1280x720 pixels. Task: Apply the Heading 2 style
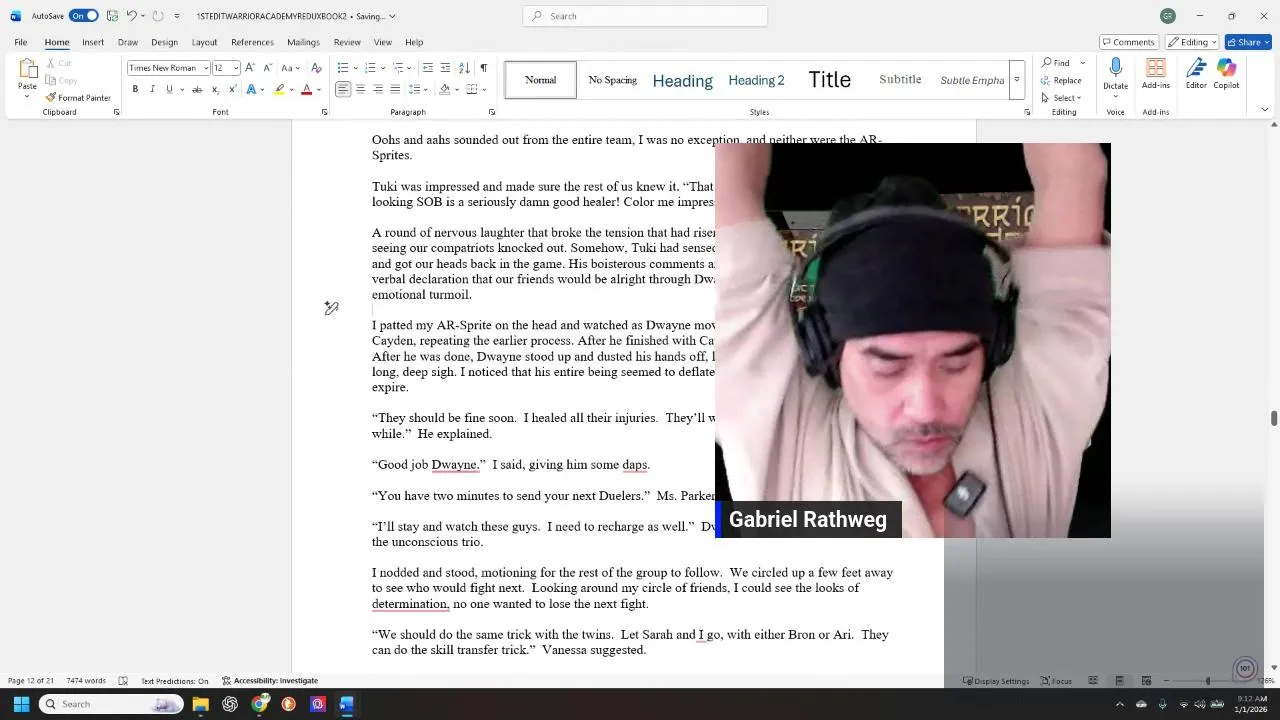(756, 80)
